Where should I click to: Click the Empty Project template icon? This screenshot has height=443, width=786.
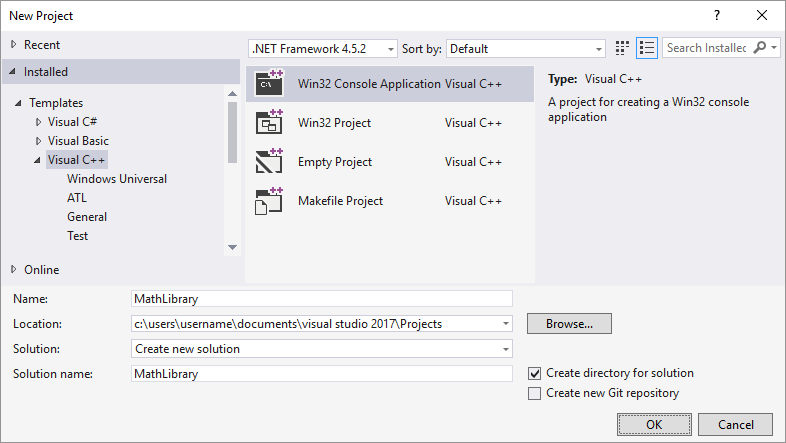[x=270, y=161]
